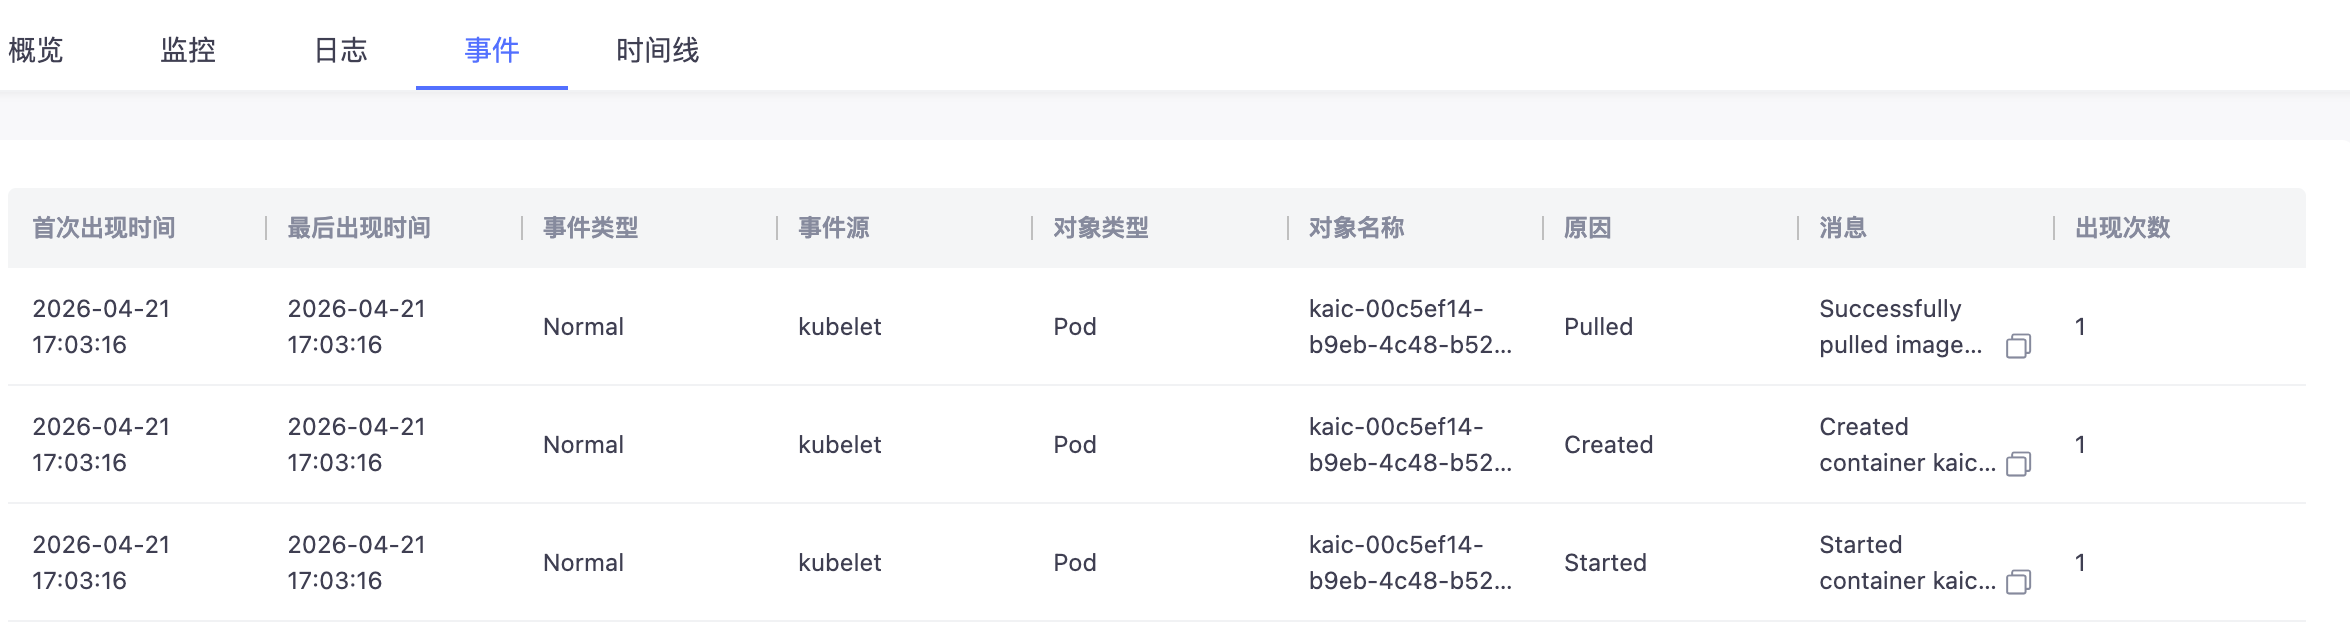Click the 事件源 column header
The image size is (2350, 636).
click(x=834, y=228)
